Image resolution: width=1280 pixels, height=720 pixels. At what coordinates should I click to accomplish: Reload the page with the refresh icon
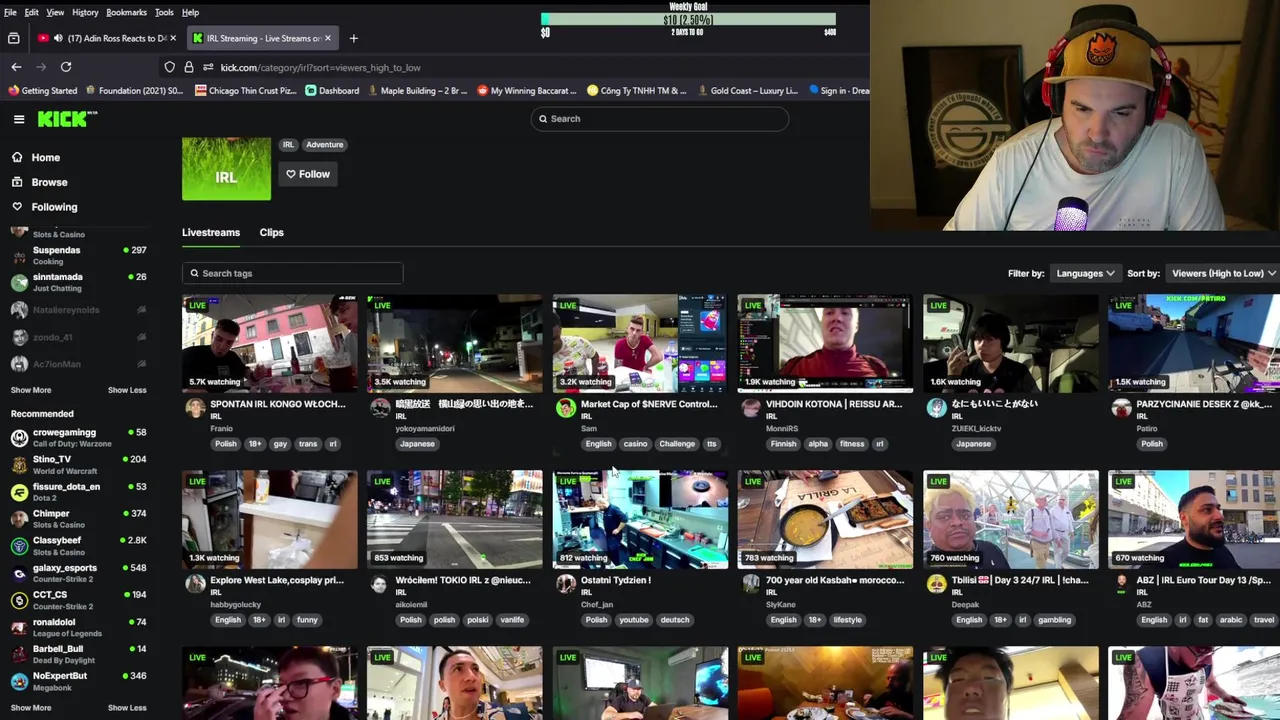tap(66, 67)
